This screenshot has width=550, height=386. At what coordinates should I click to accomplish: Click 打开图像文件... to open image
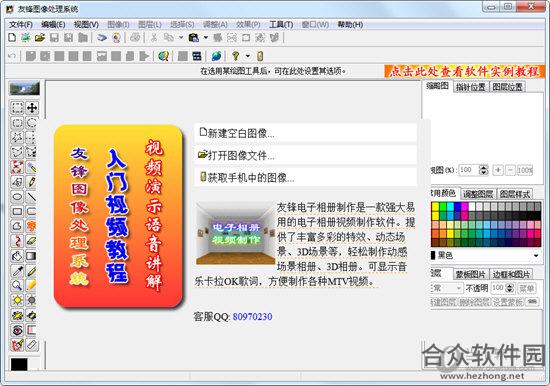click(305, 155)
